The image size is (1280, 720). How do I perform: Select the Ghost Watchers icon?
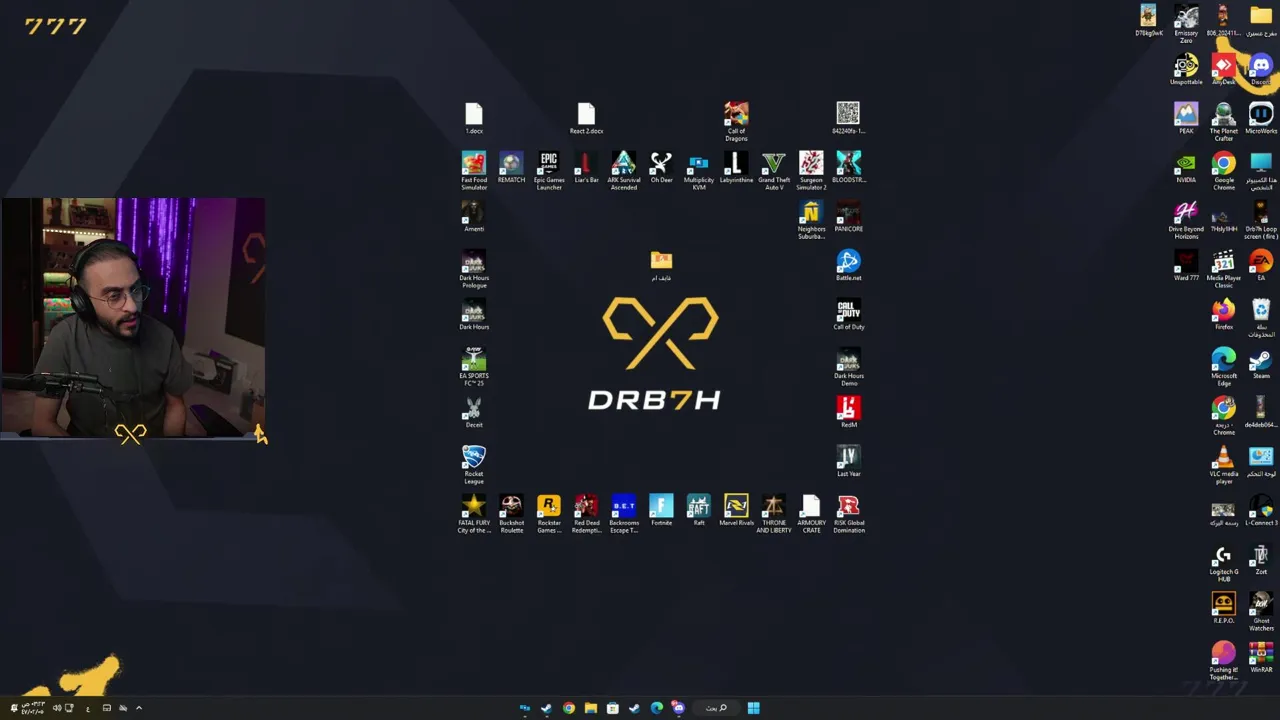coord(1260,611)
